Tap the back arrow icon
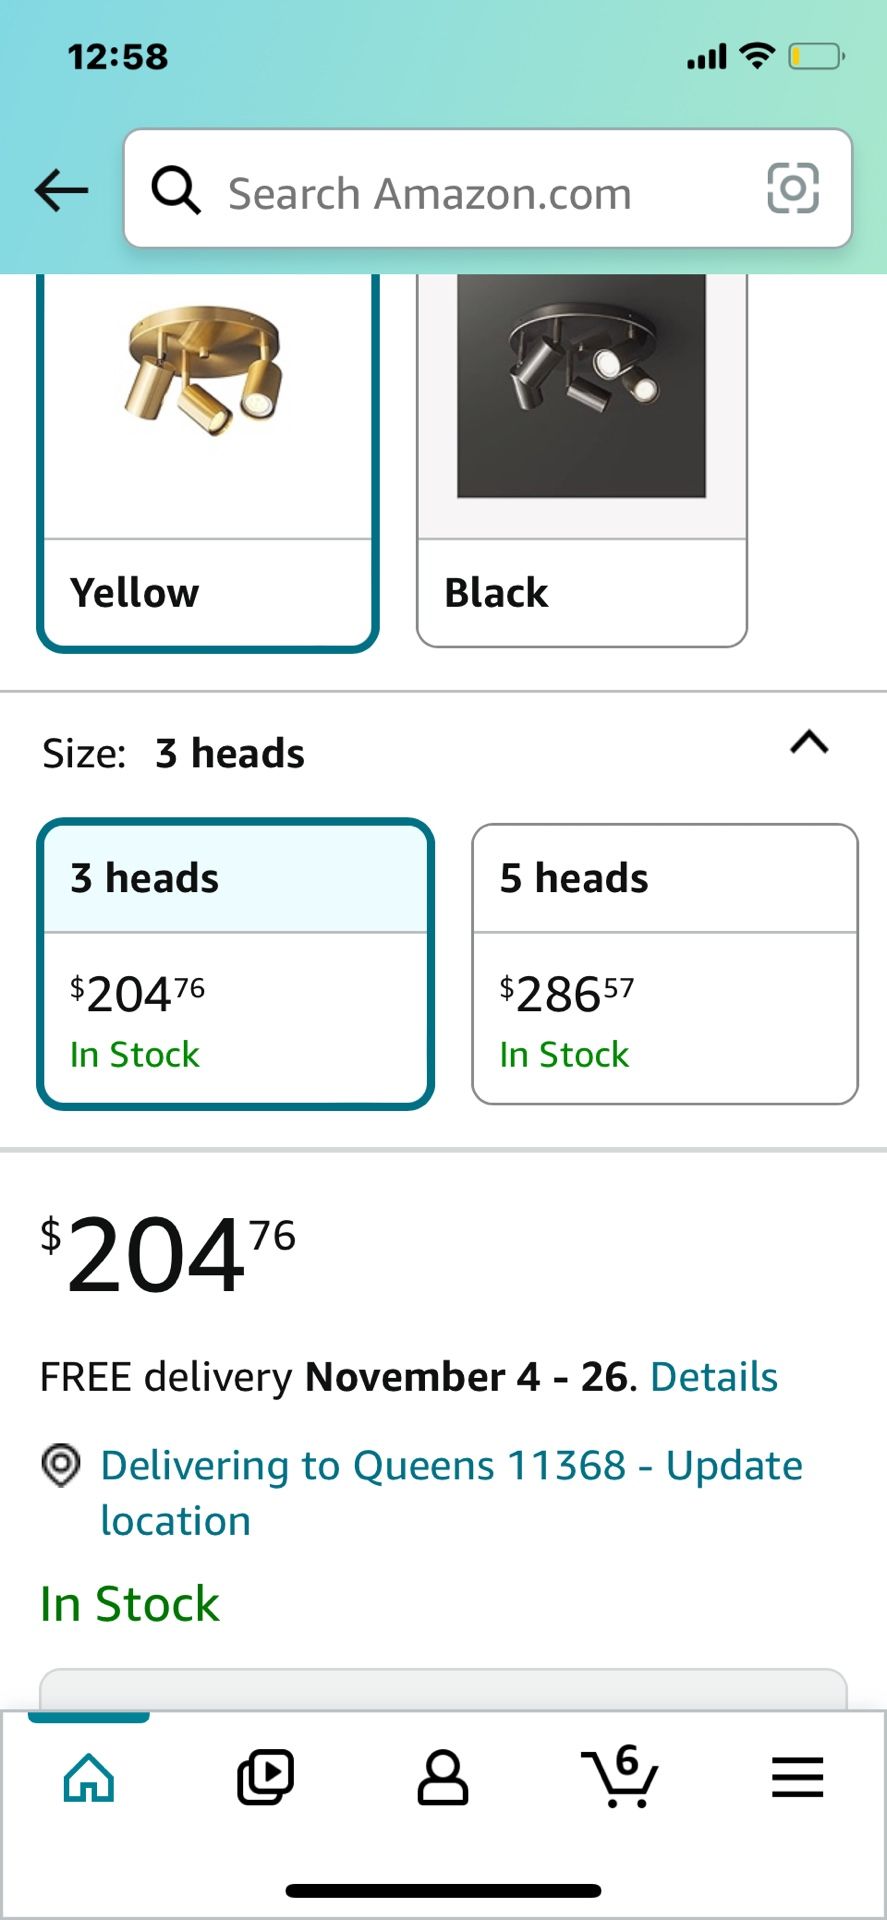This screenshot has height=1920, width=887. coord(61,190)
